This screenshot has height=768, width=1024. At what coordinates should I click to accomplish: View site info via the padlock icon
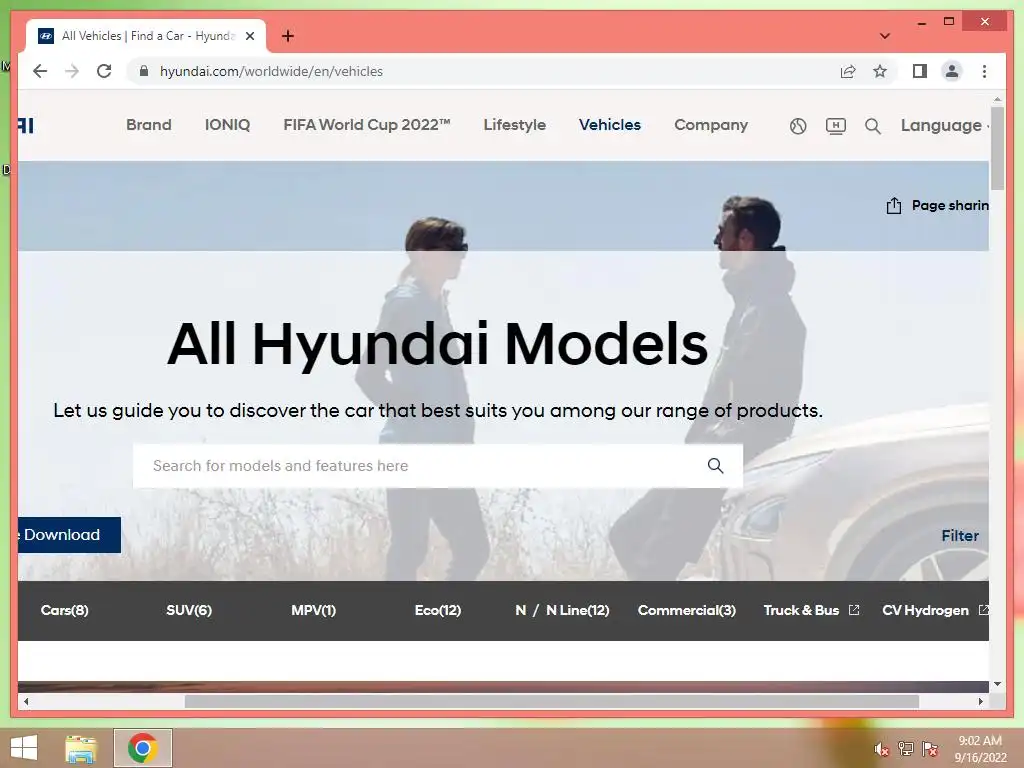144,71
